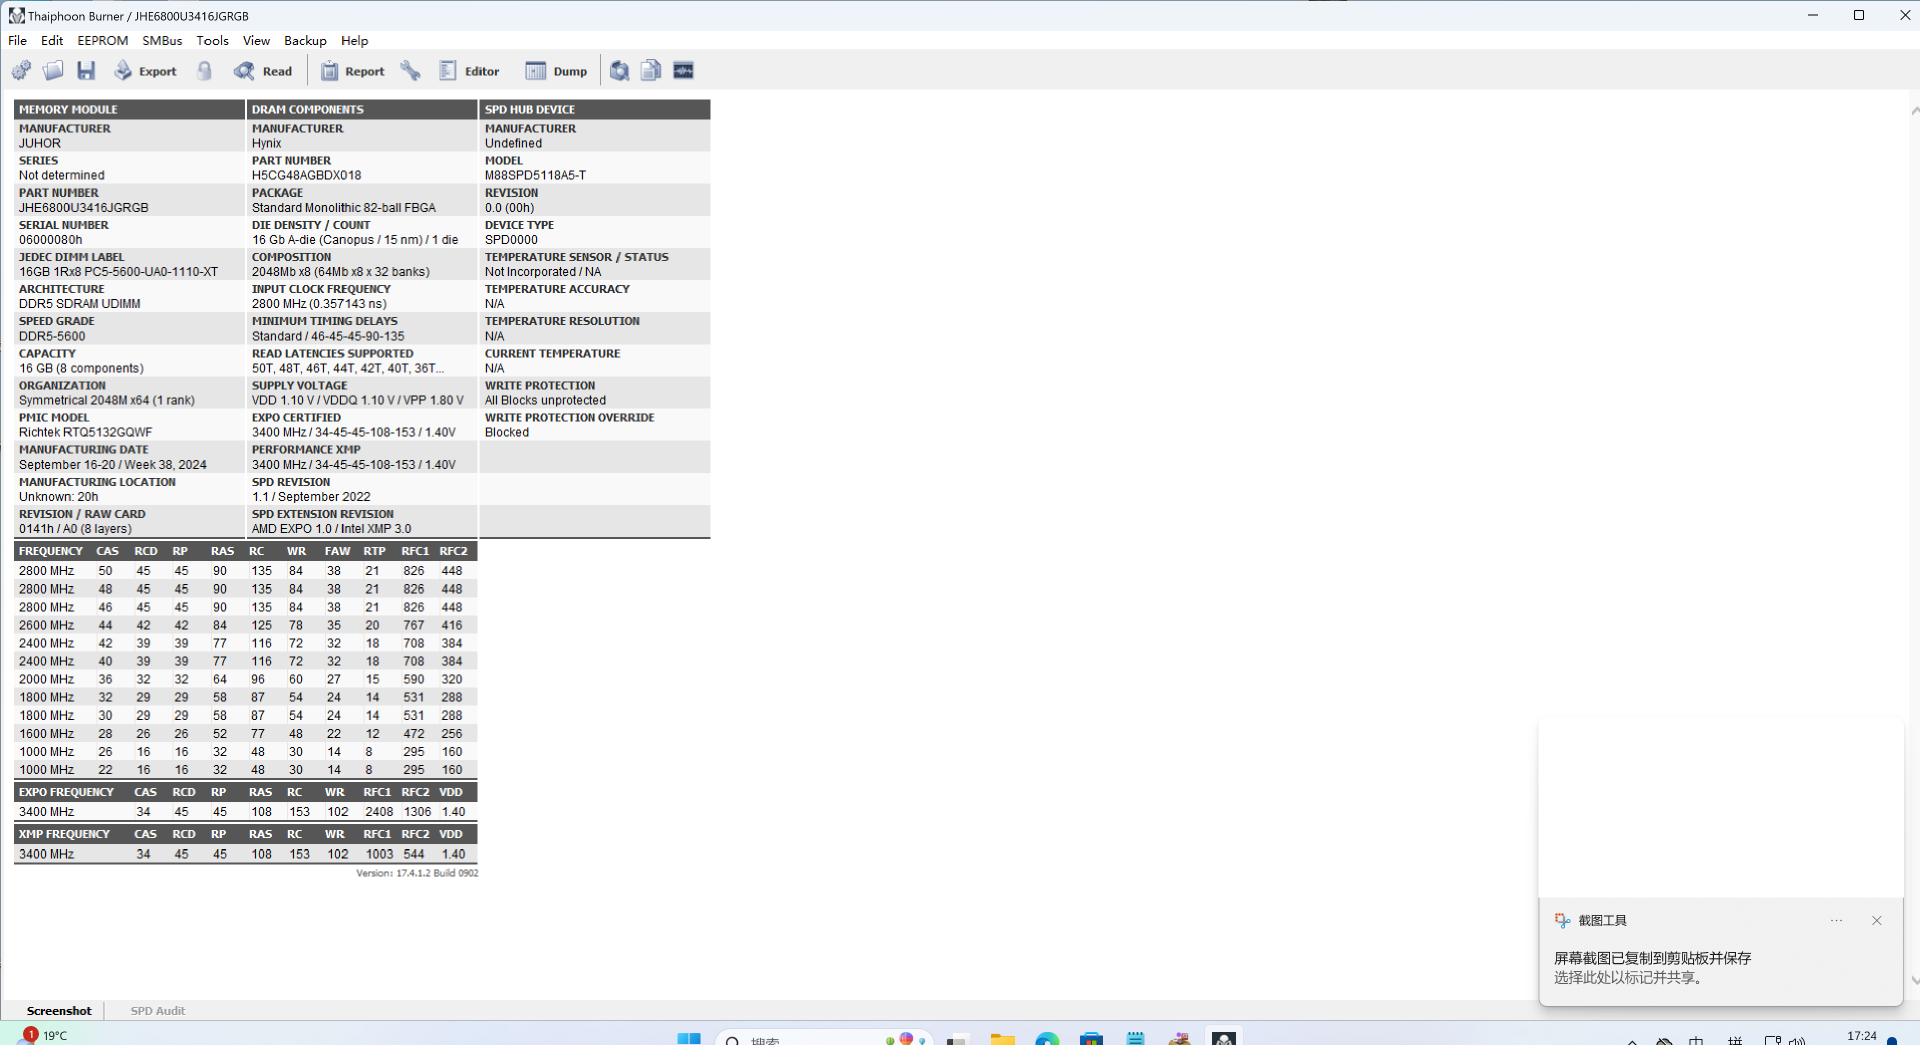Click the EXPO FREQUENCY header
Viewport: 1920px width, 1045px height.
(66, 792)
